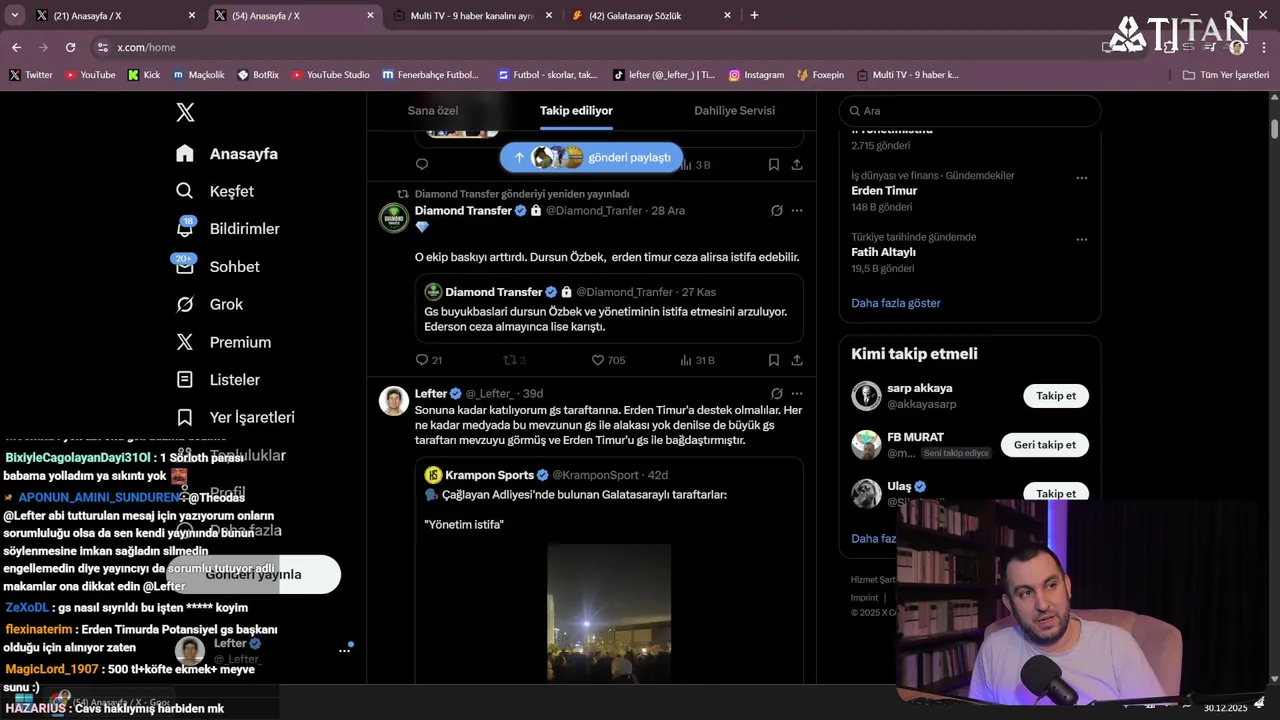Open Listeler lists page
The width and height of the screenshot is (1280, 720).
pyautogui.click(x=217, y=380)
